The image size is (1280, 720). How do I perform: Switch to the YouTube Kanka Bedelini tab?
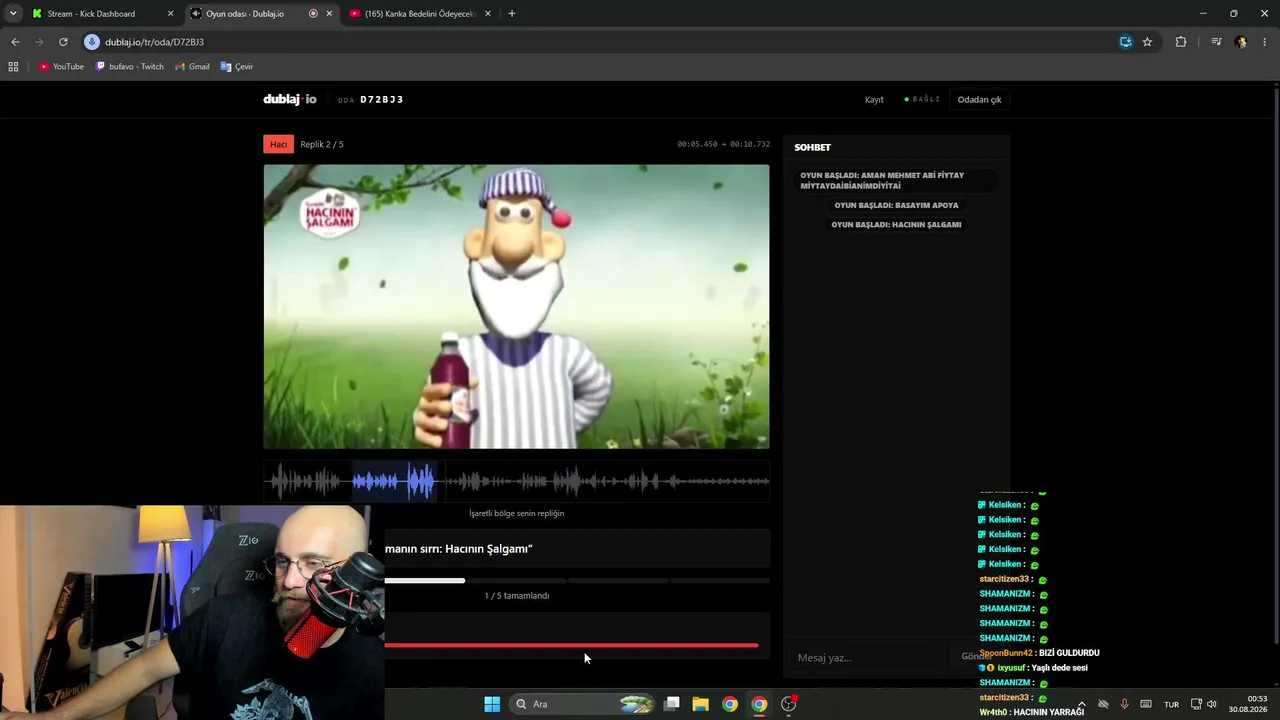tap(420, 14)
